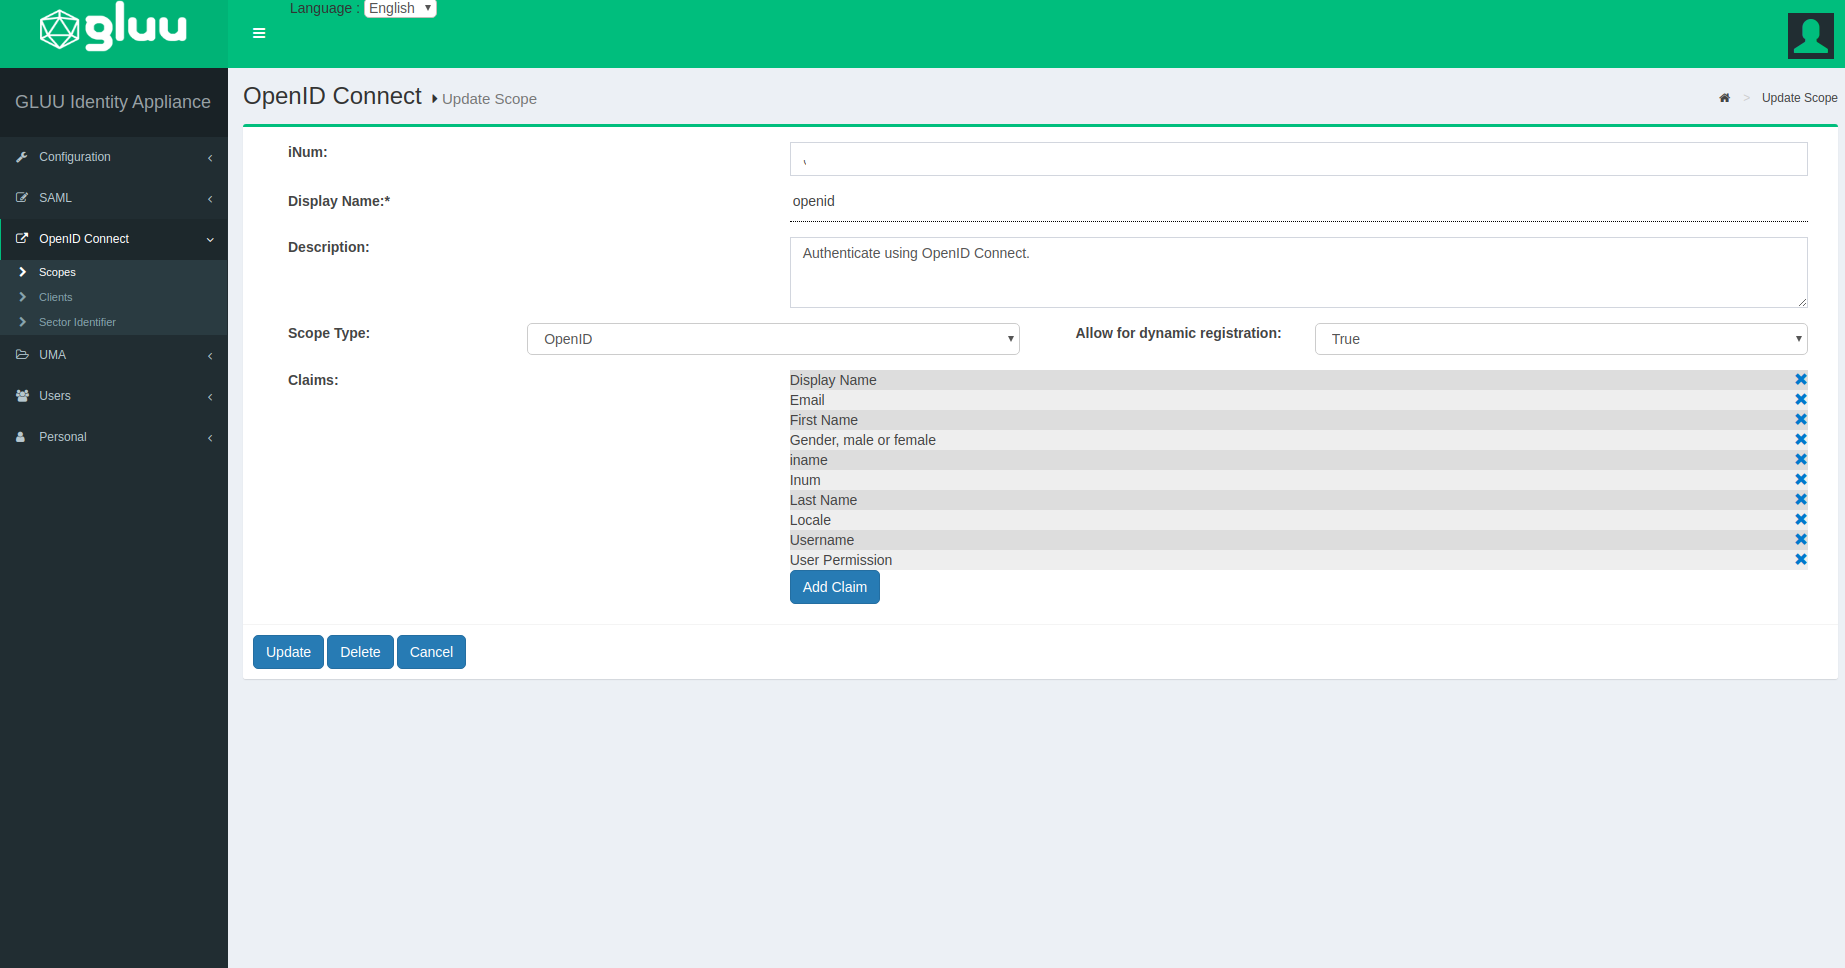The image size is (1845, 968).
Task: Click the Cancel button
Action: pos(431,652)
